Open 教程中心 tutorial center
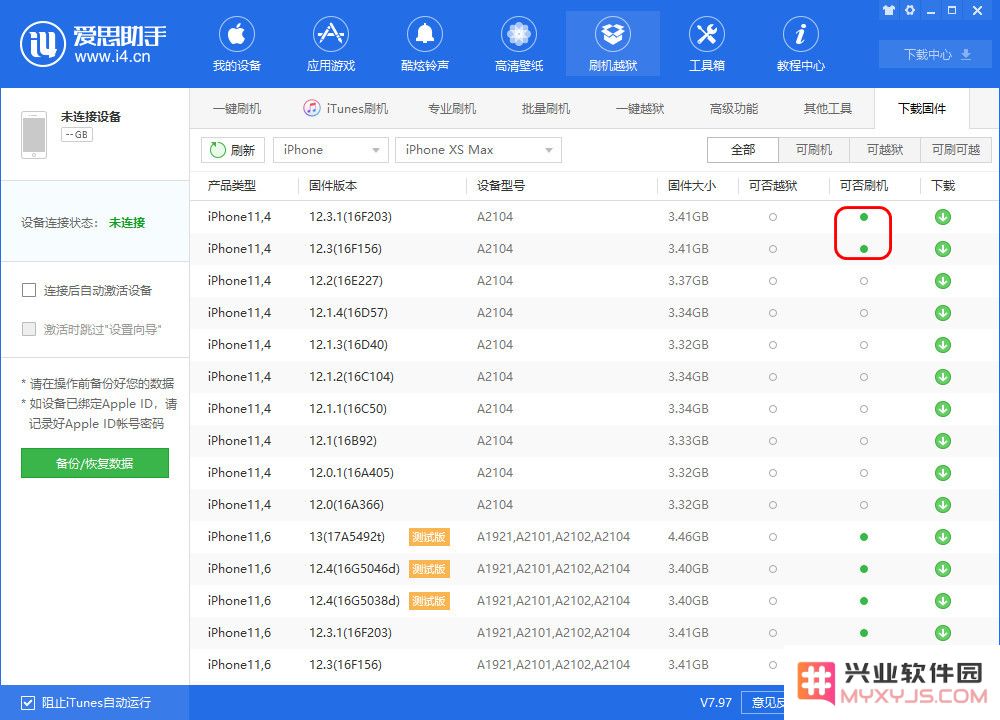Viewport: 1000px width, 720px height. [800, 44]
